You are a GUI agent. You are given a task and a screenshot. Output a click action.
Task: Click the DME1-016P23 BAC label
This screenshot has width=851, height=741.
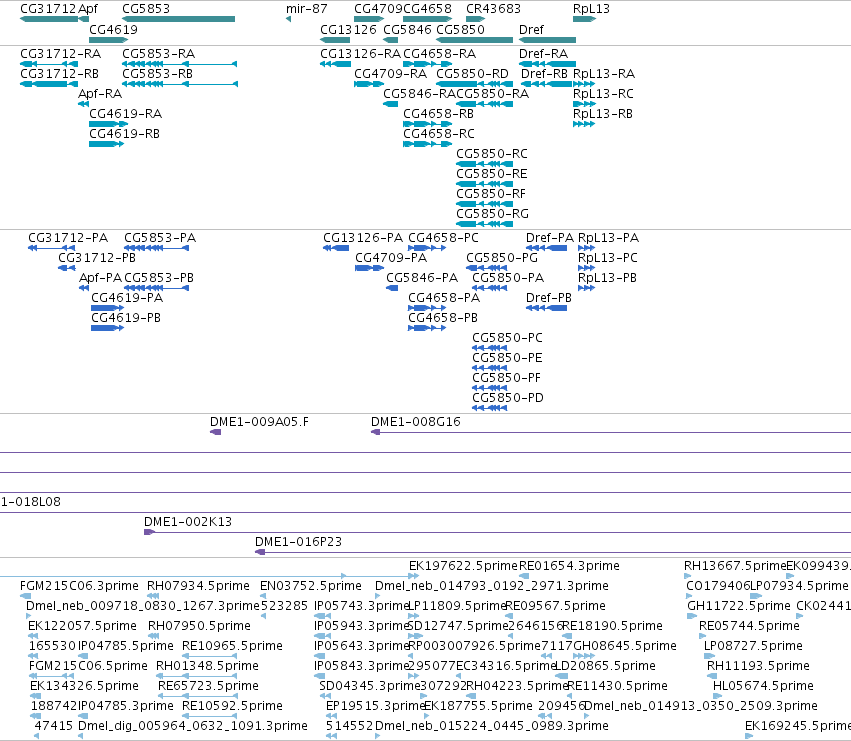299,542
